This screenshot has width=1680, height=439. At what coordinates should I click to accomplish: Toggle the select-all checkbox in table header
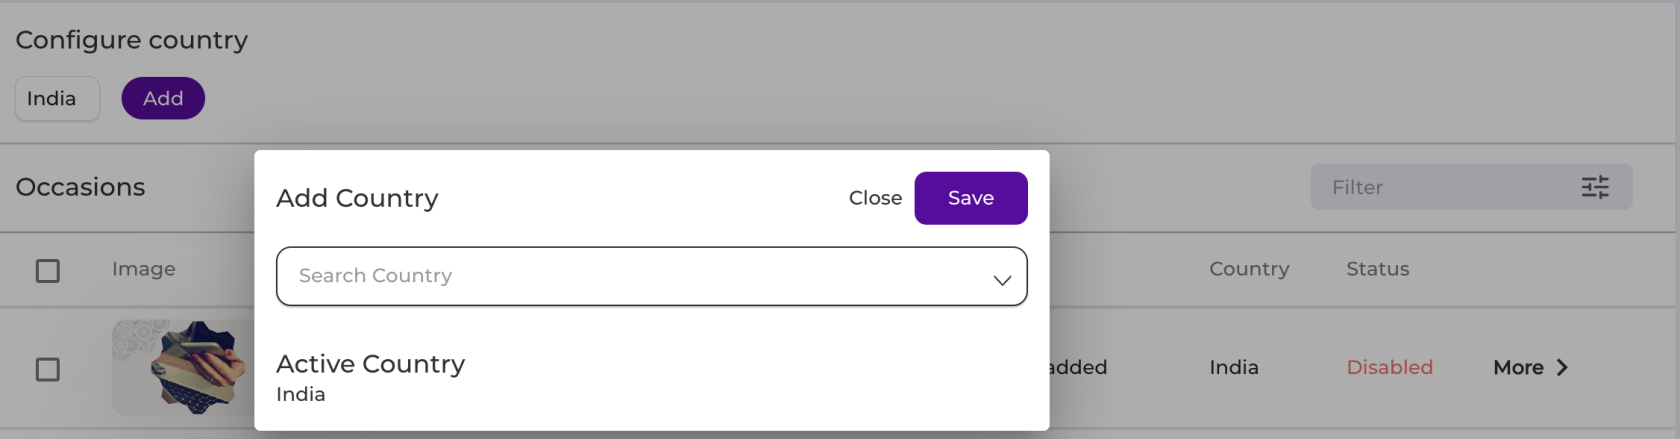(48, 271)
